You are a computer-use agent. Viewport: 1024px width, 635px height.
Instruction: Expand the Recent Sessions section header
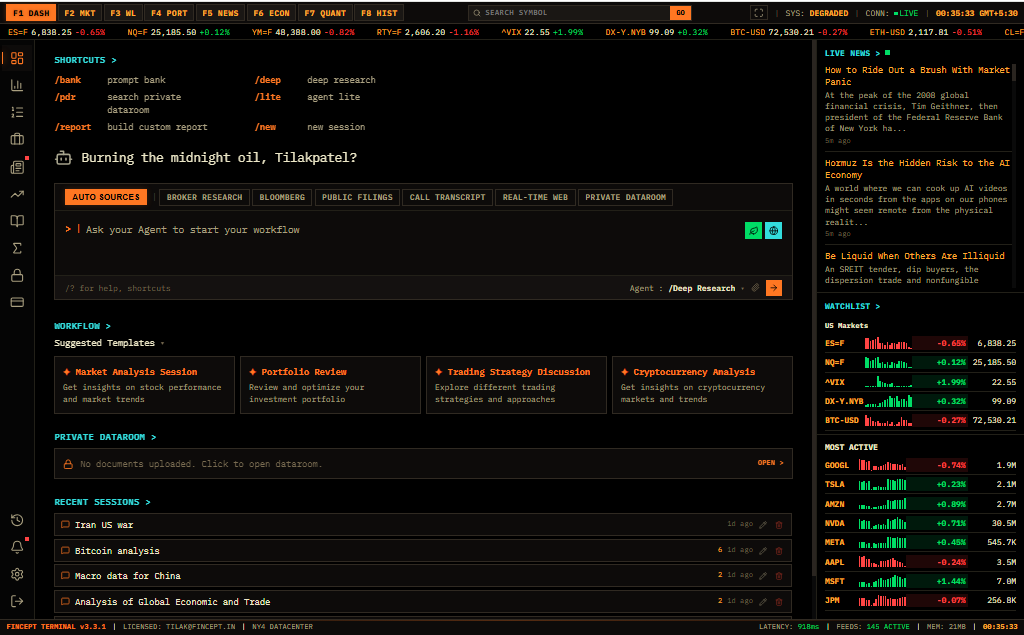(x=103, y=502)
